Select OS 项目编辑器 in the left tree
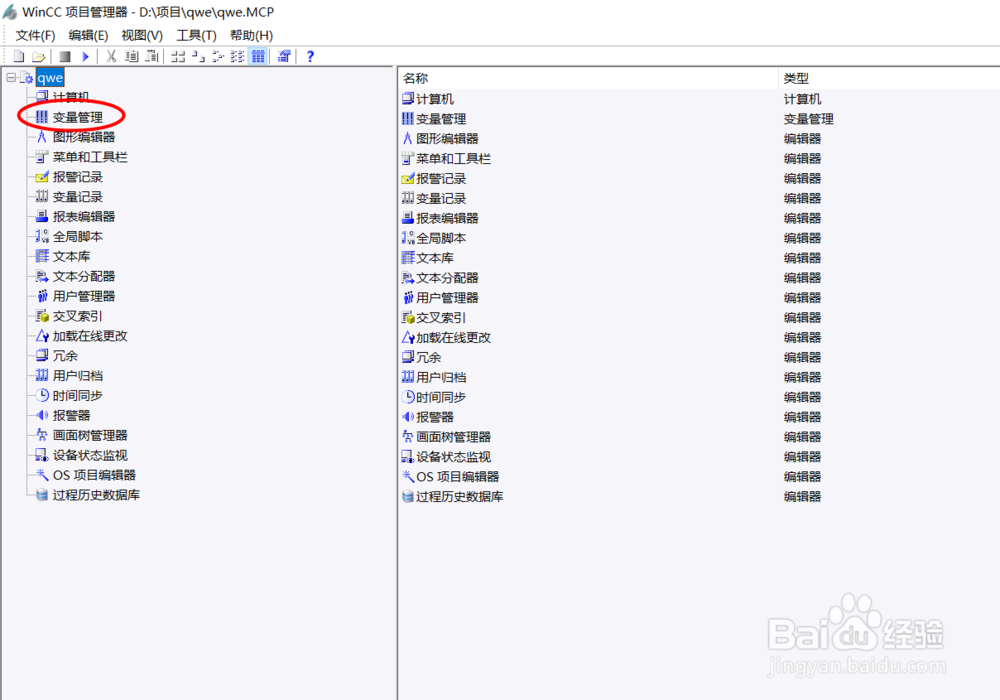The width and height of the screenshot is (1000, 700). pos(94,475)
